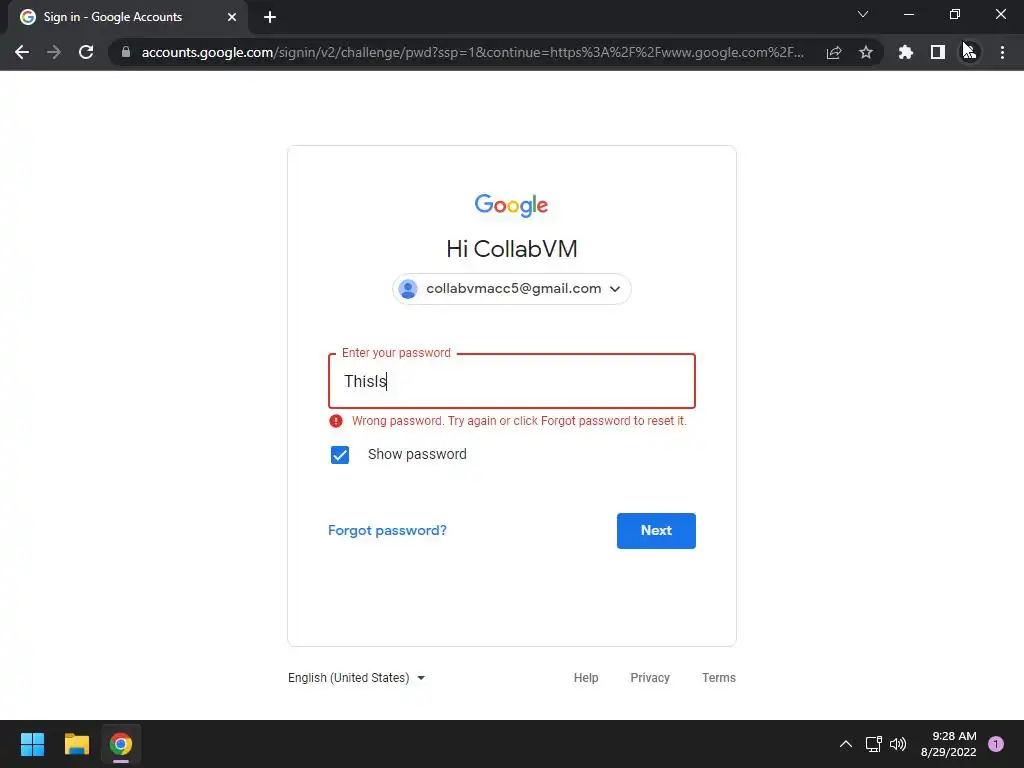
Task: Open the Privacy link
Action: click(650, 678)
